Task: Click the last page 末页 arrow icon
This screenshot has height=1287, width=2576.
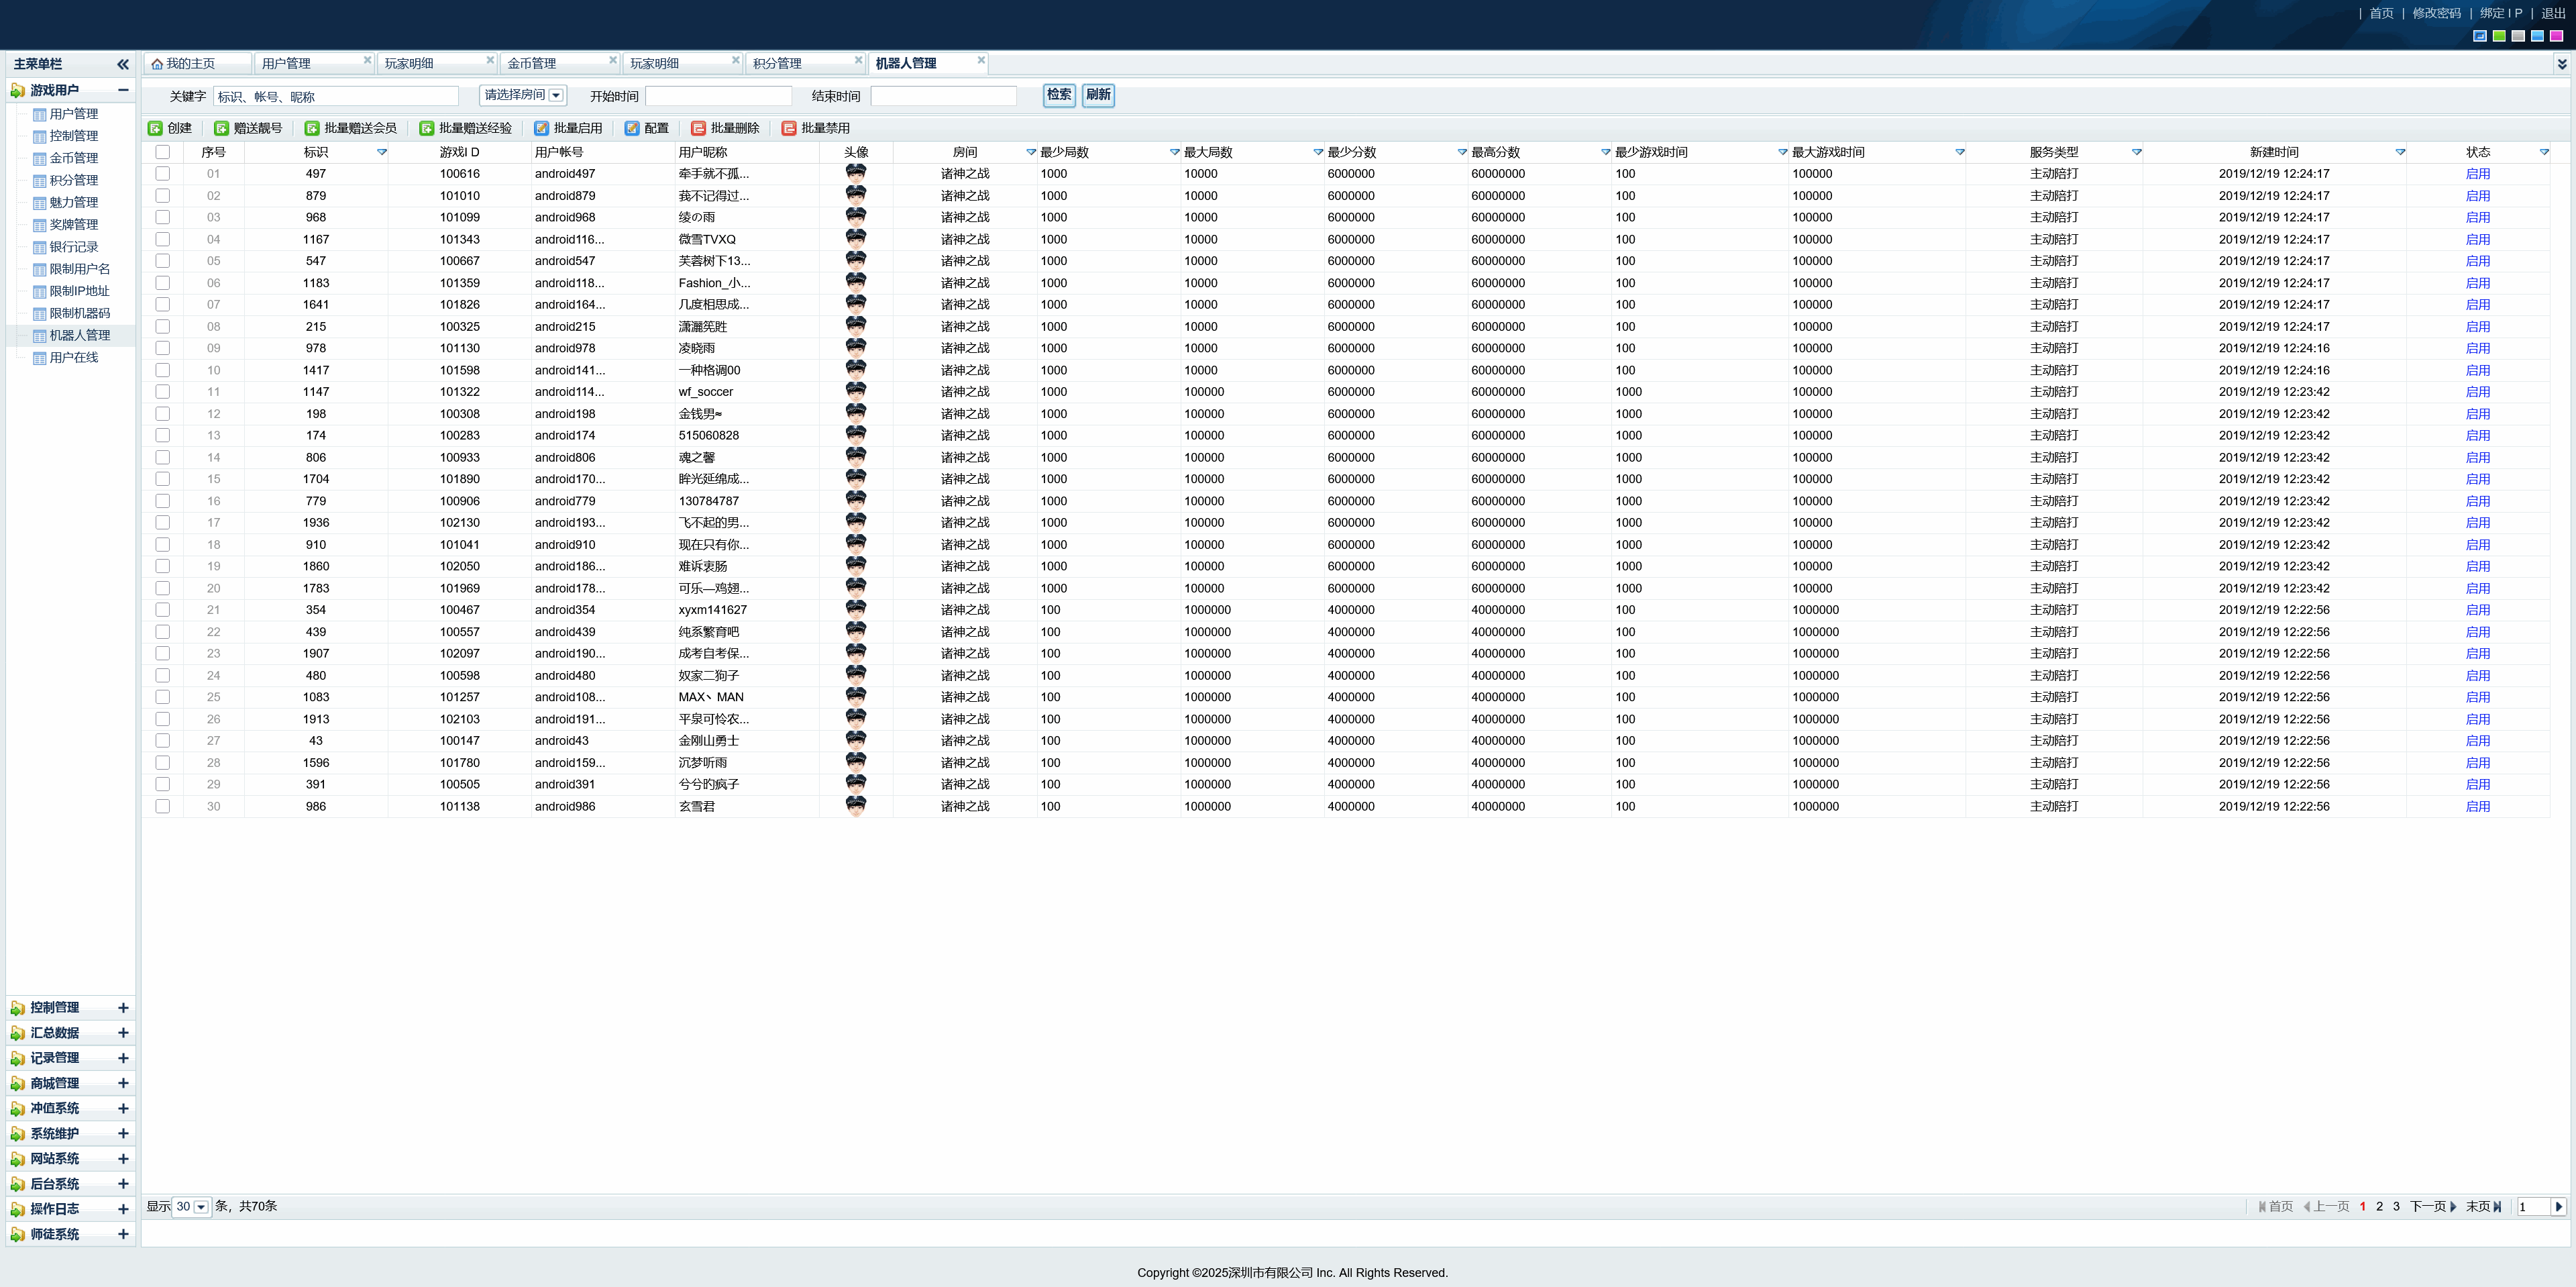Action: pos(2497,1206)
